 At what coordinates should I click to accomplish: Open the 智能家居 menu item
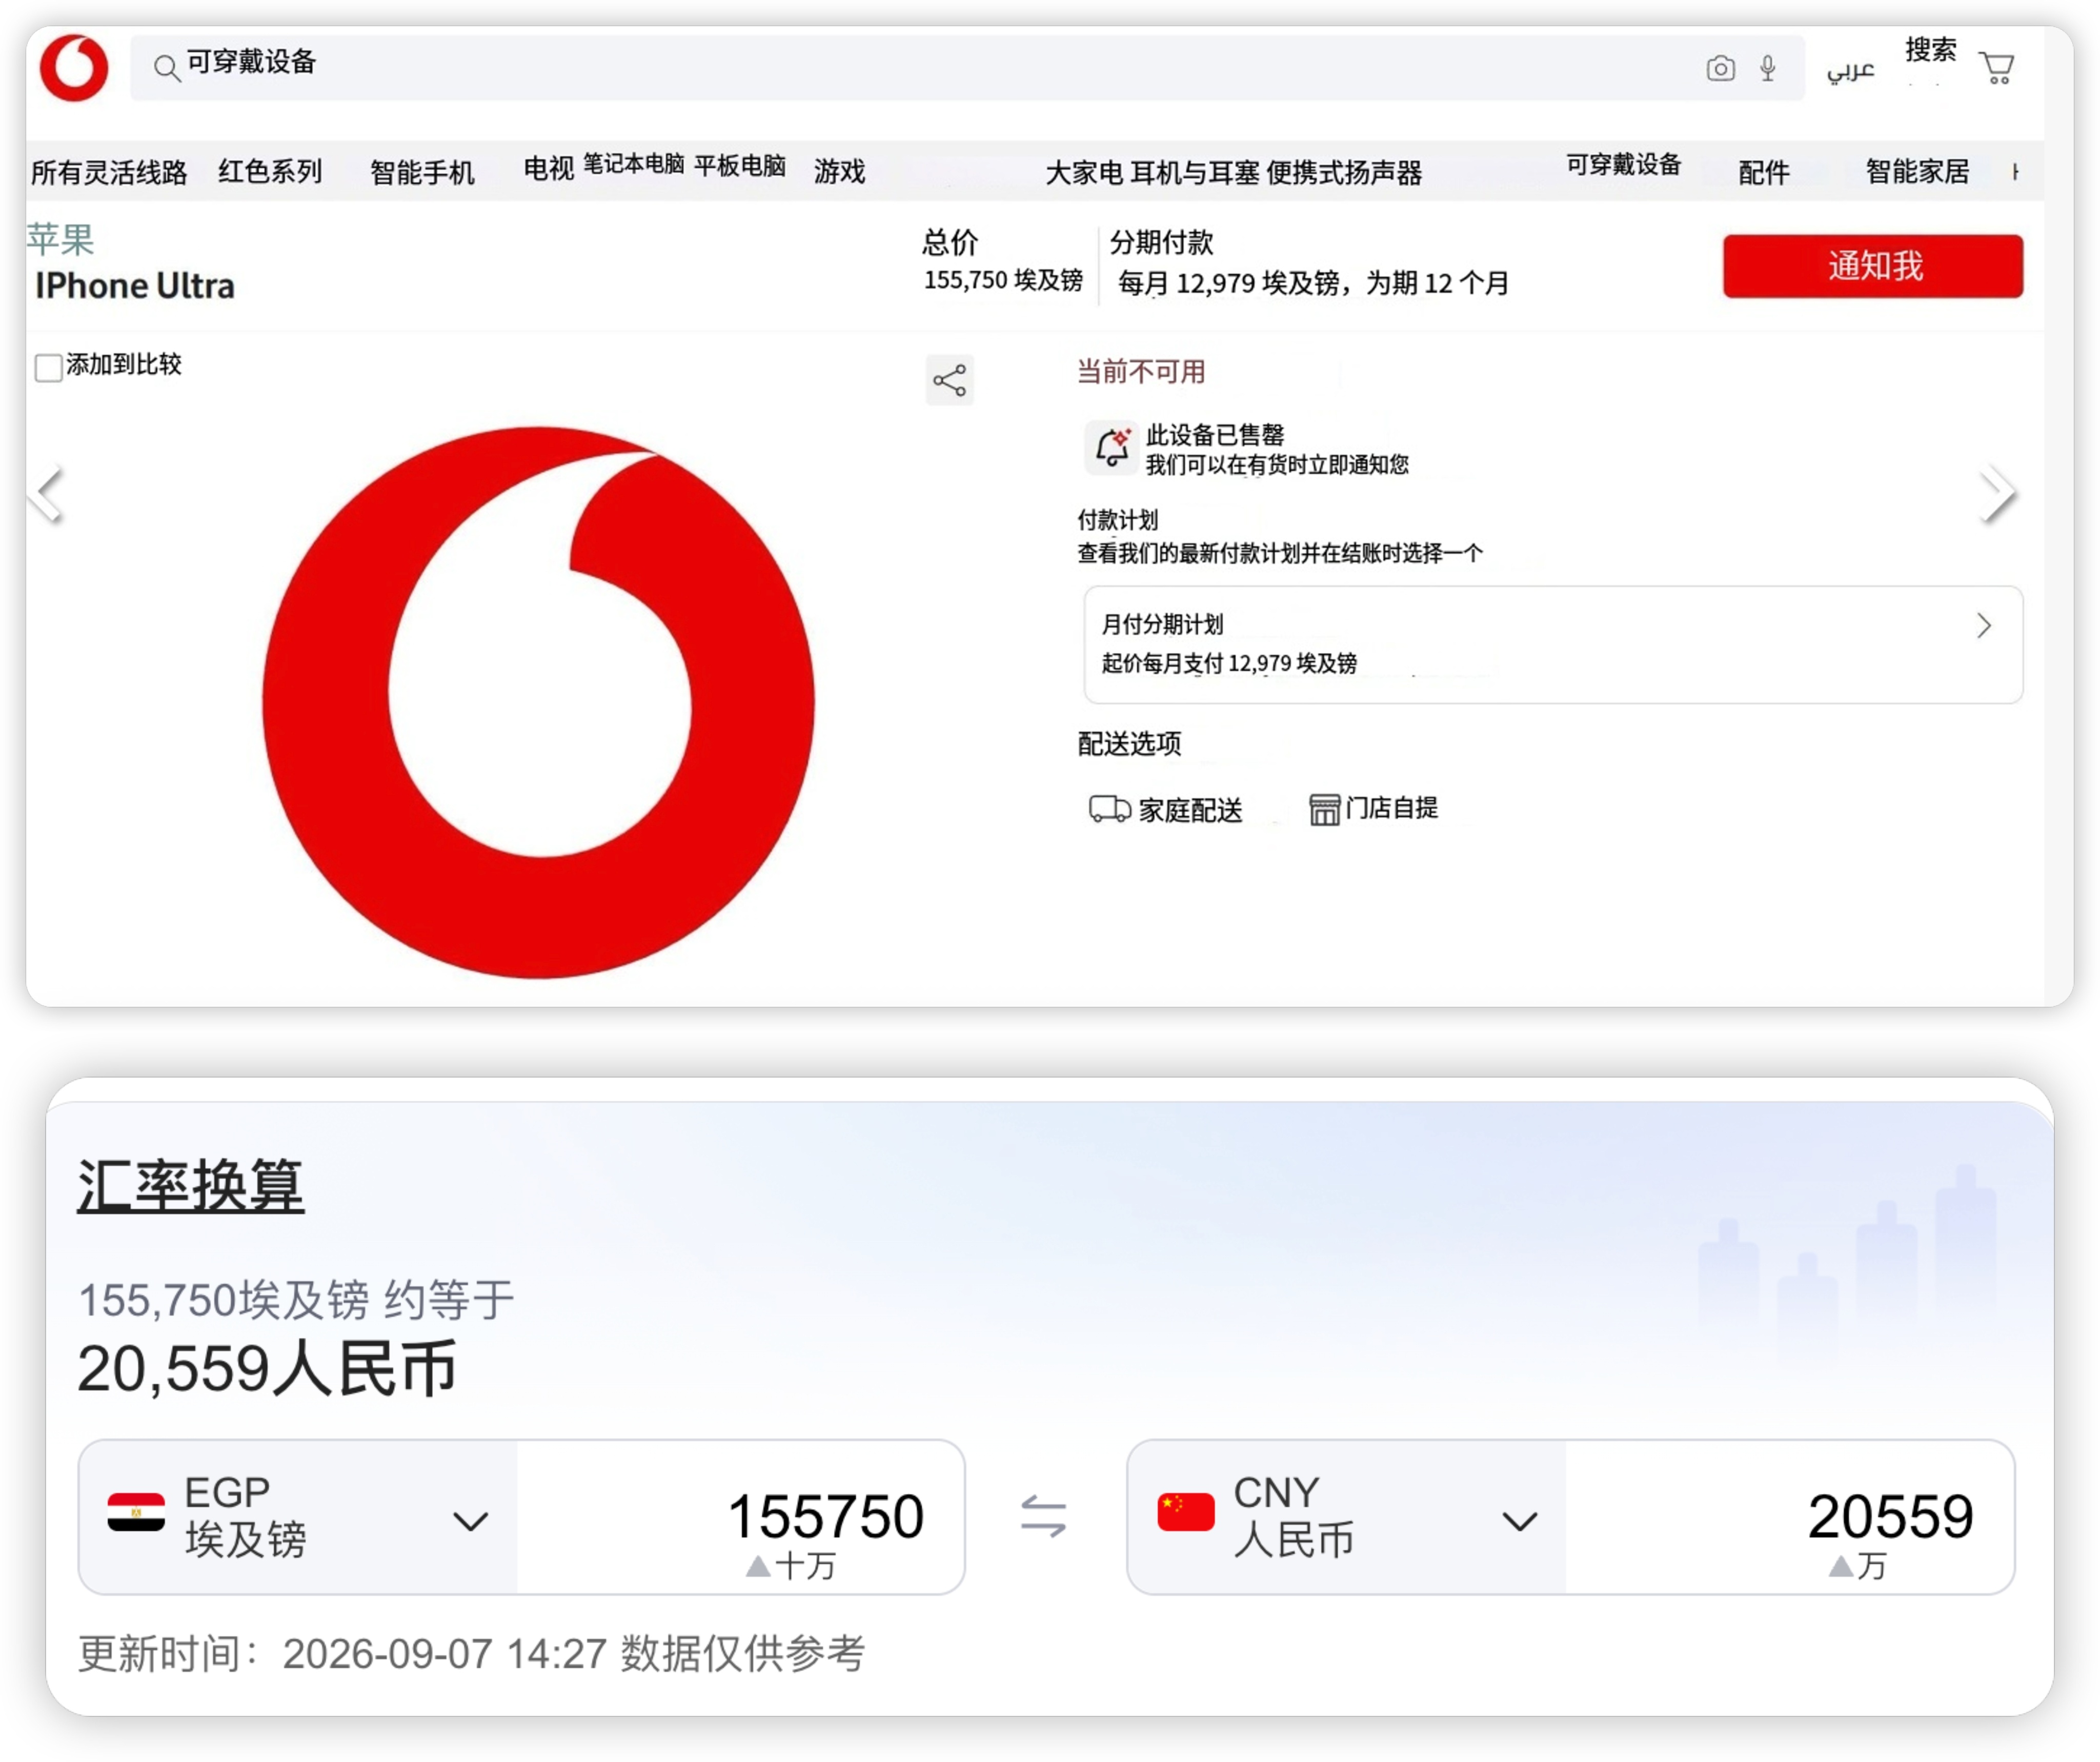[1917, 171]
